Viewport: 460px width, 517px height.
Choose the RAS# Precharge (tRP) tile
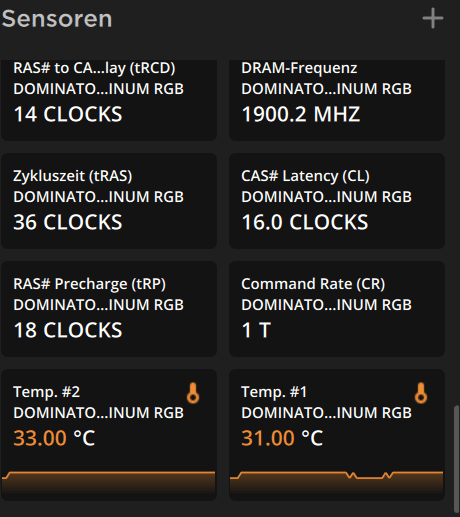pyautogui.click(x=109, y=309)
